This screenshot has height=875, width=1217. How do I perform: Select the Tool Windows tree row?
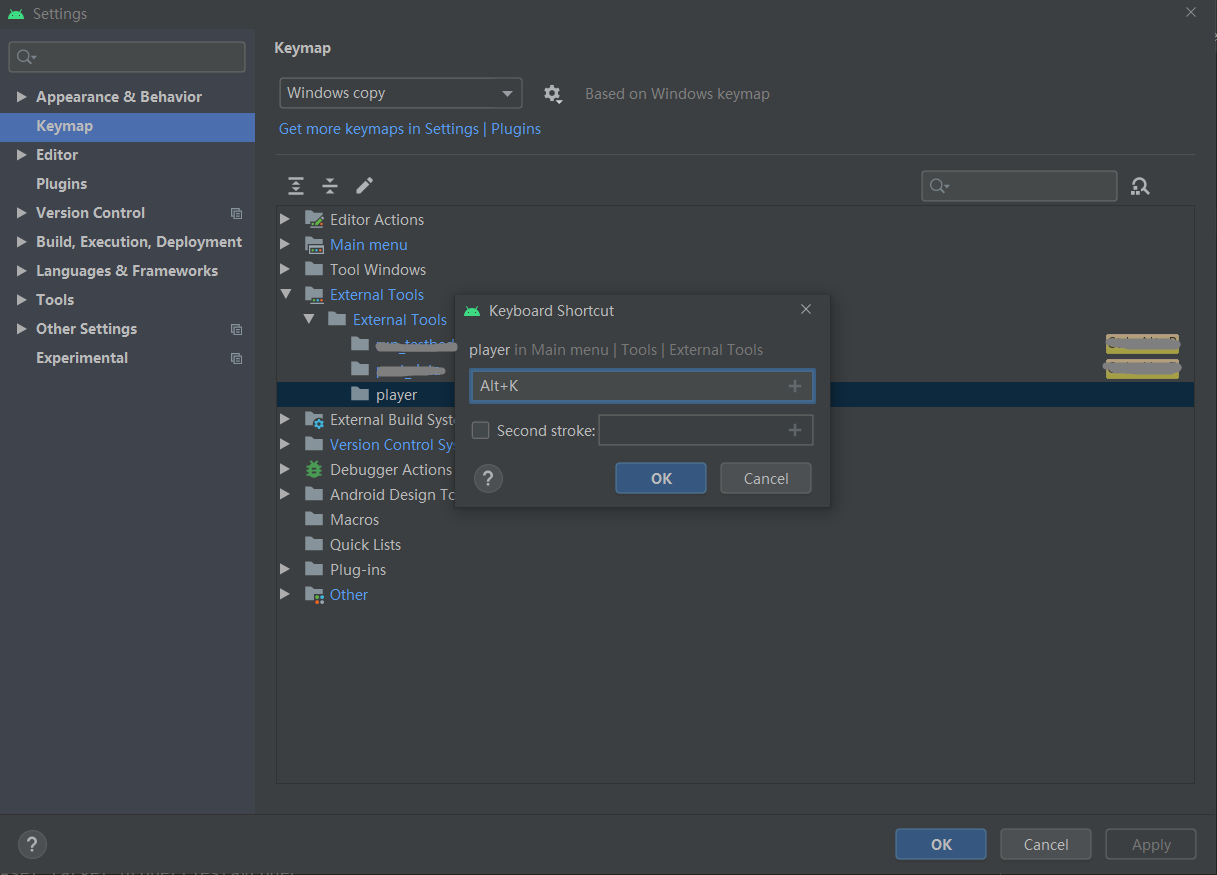735,270
